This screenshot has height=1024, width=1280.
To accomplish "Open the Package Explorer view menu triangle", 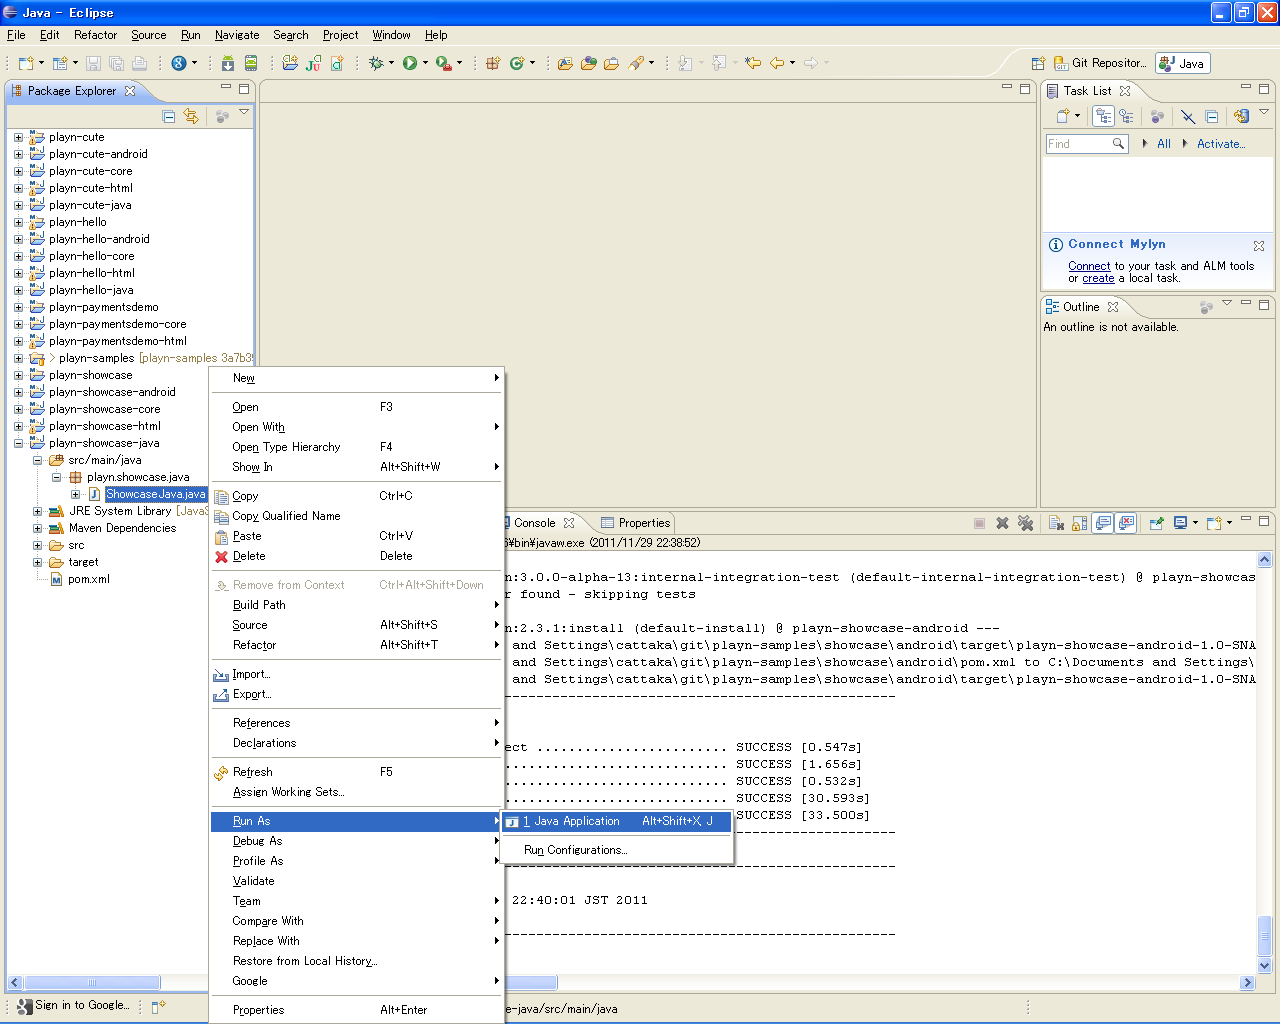I will point(244,113).
